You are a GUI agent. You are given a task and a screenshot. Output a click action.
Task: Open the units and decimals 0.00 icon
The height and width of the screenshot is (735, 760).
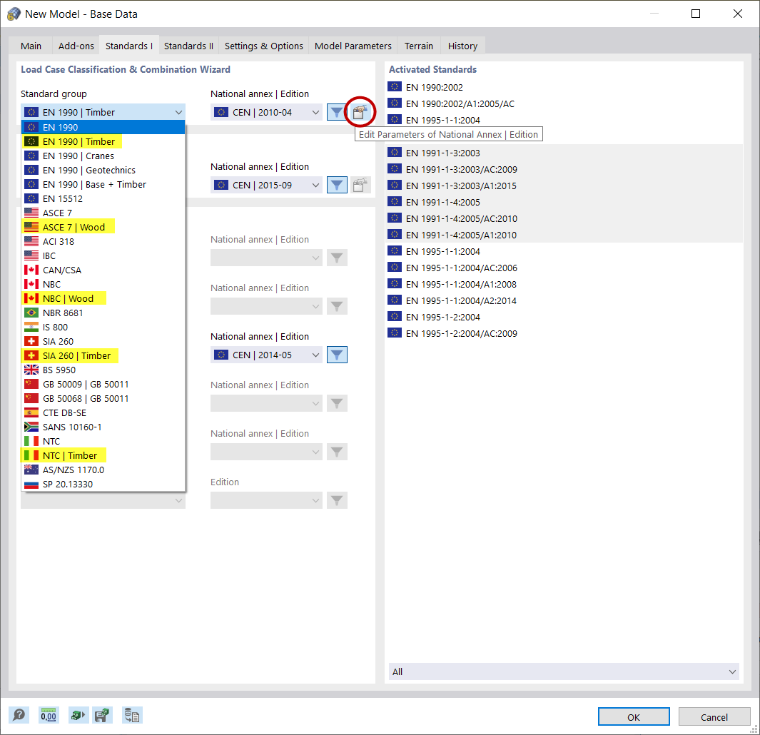(x=48, y=715)
